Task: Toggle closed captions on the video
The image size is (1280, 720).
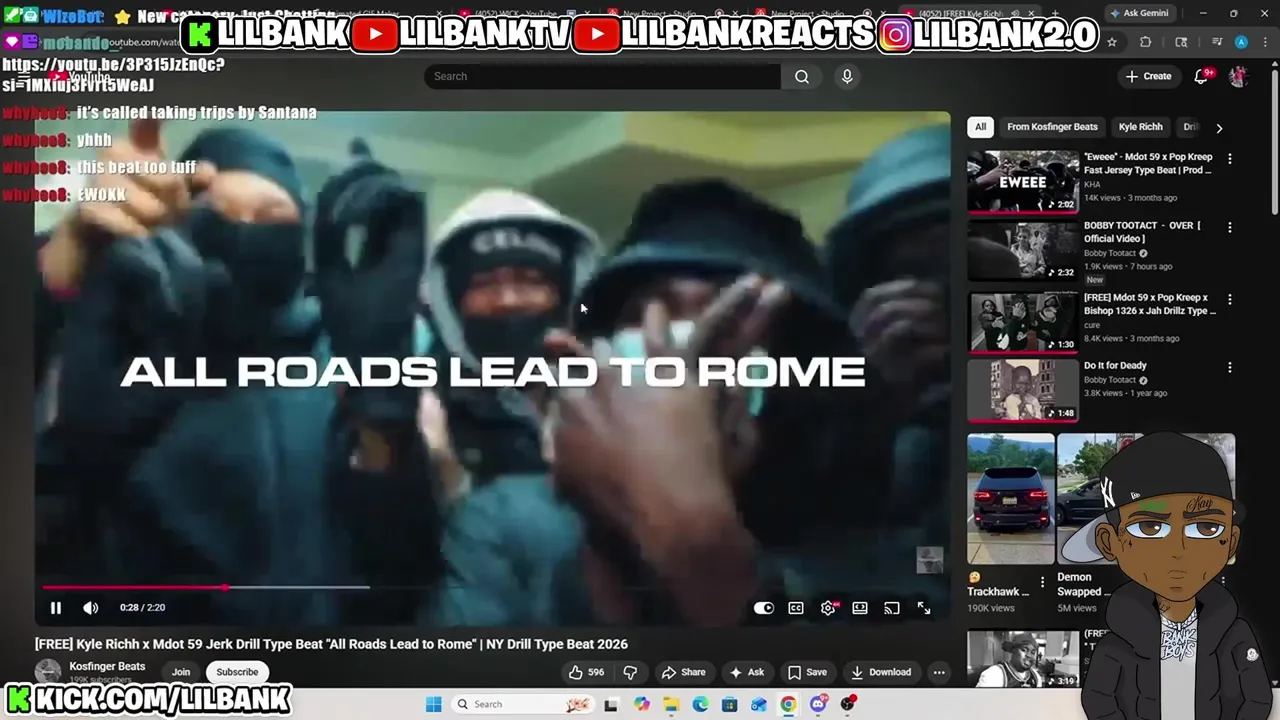Action: point(796,608)
